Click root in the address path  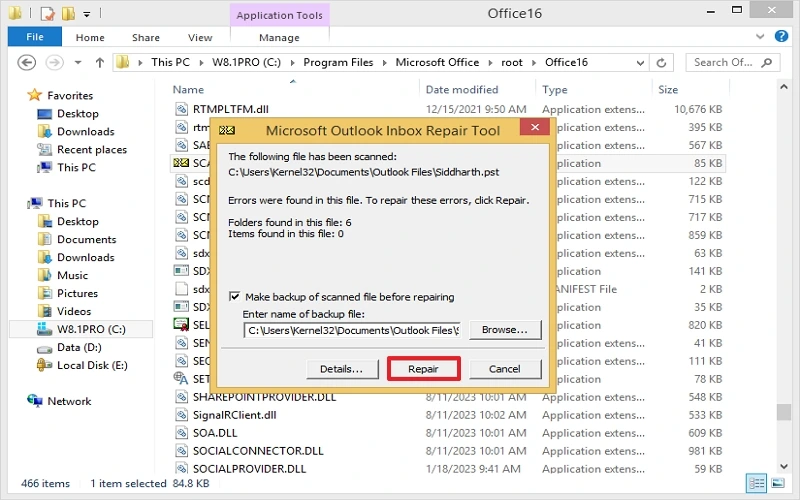coord(512,62)
